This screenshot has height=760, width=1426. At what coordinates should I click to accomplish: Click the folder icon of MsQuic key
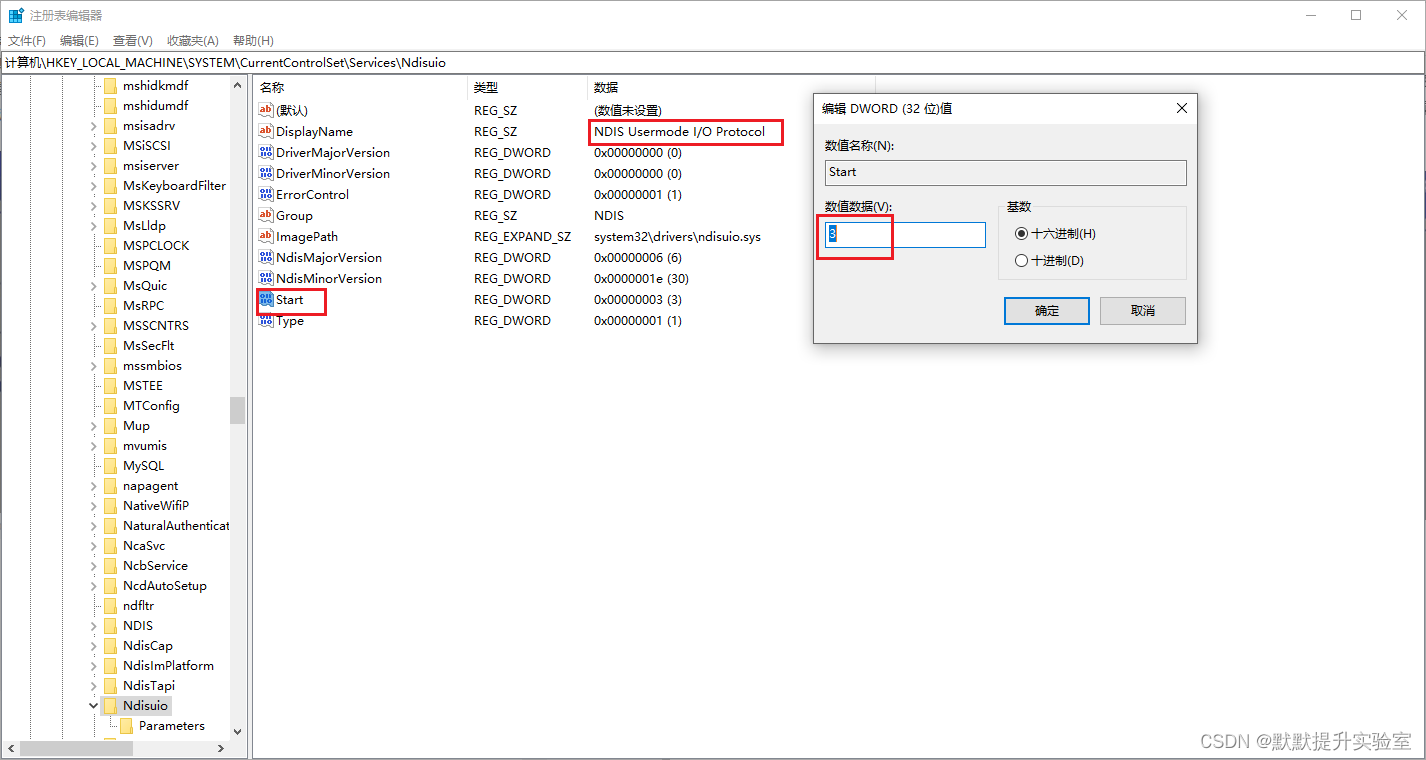pos(110,286)
